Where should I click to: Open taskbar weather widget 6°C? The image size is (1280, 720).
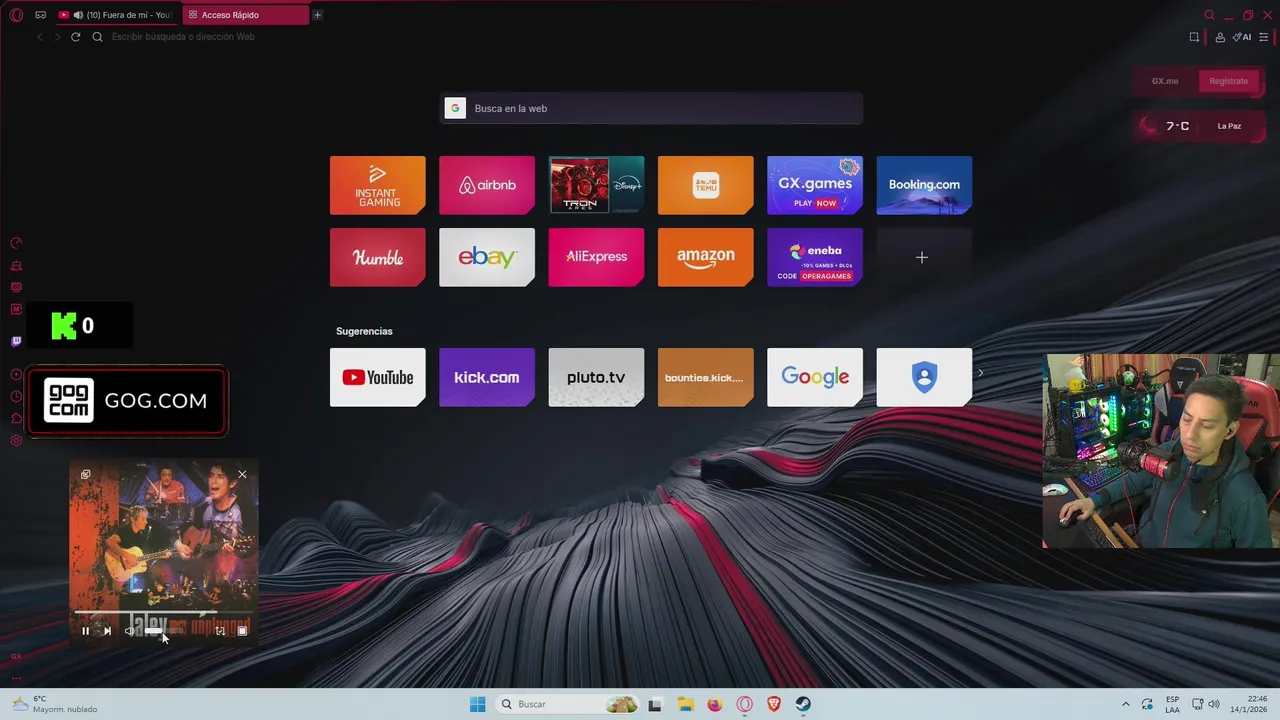(x=55, y=704)
